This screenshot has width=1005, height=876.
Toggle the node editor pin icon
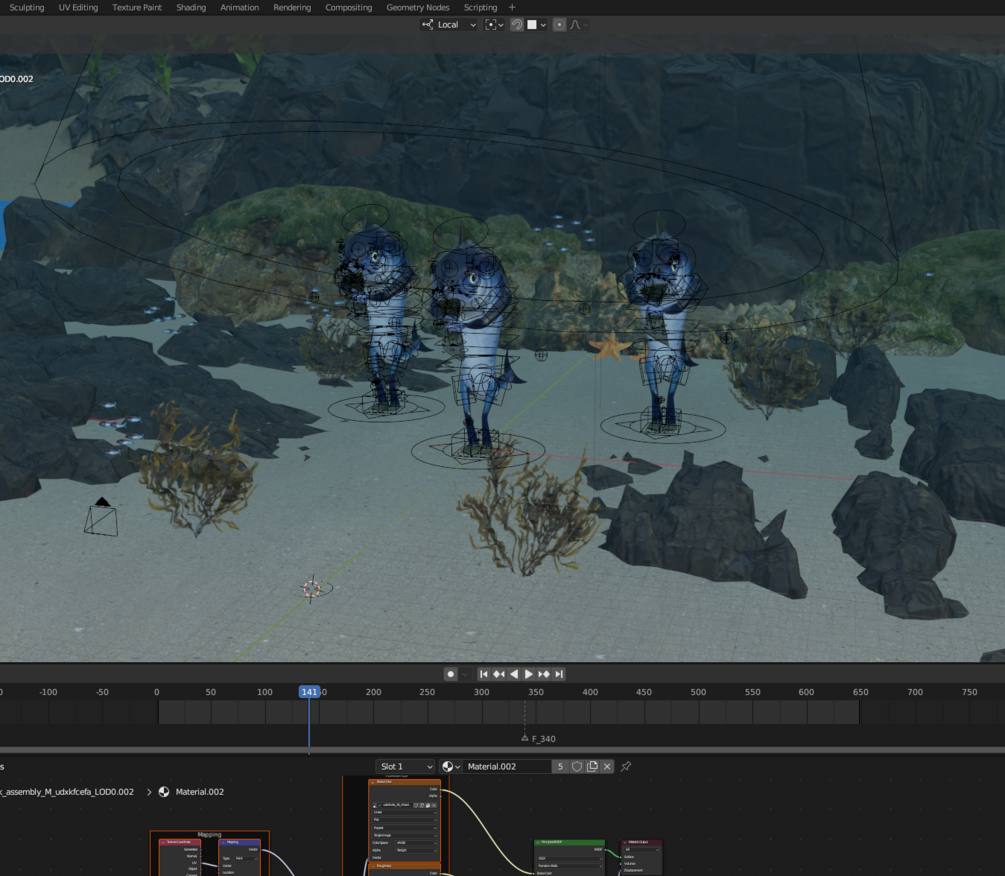click(x=626, y=766)
